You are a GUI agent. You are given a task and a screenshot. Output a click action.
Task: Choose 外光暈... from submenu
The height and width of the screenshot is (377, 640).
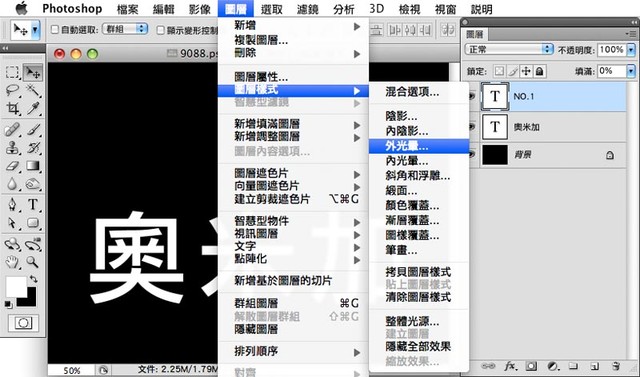tap(419, 146)
